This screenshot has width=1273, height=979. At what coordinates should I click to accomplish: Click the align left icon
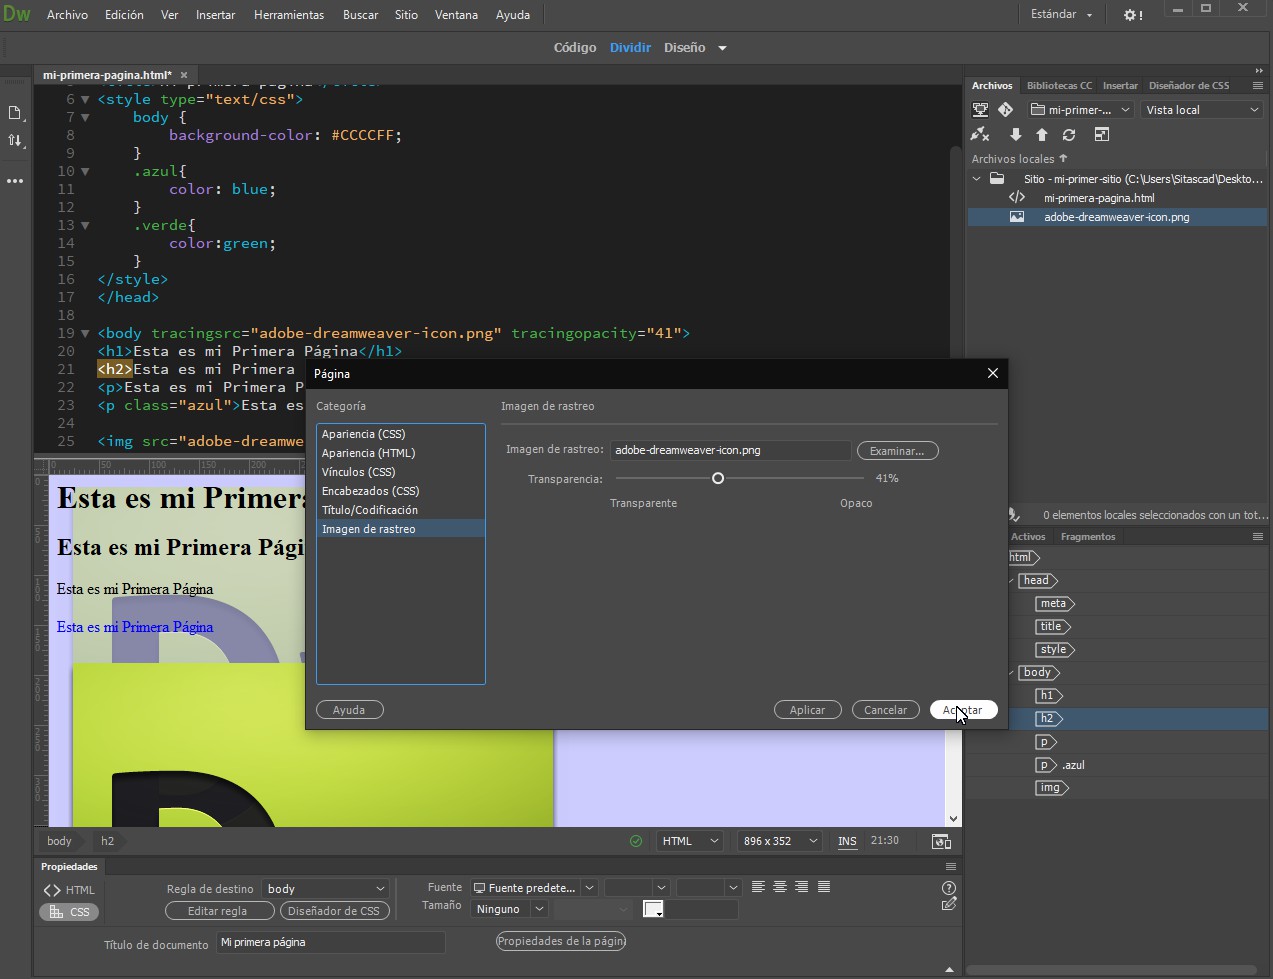[x=758, y=887]
